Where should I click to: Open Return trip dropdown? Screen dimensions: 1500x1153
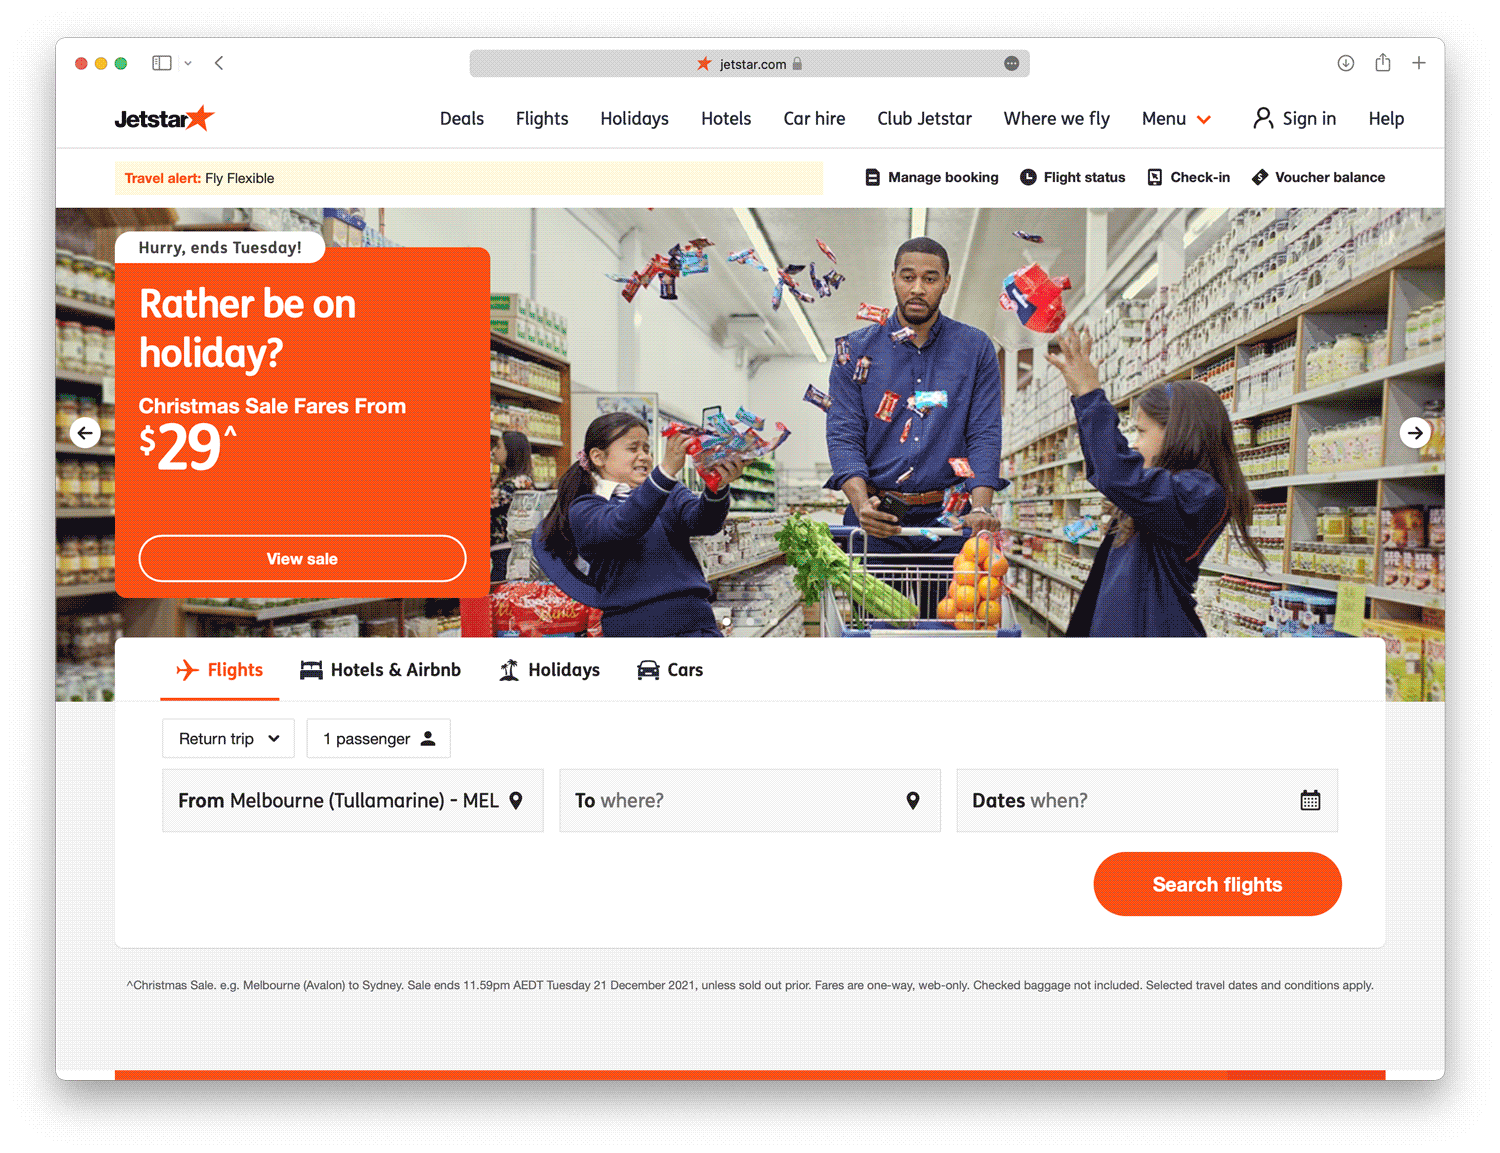tap(228, 738)
